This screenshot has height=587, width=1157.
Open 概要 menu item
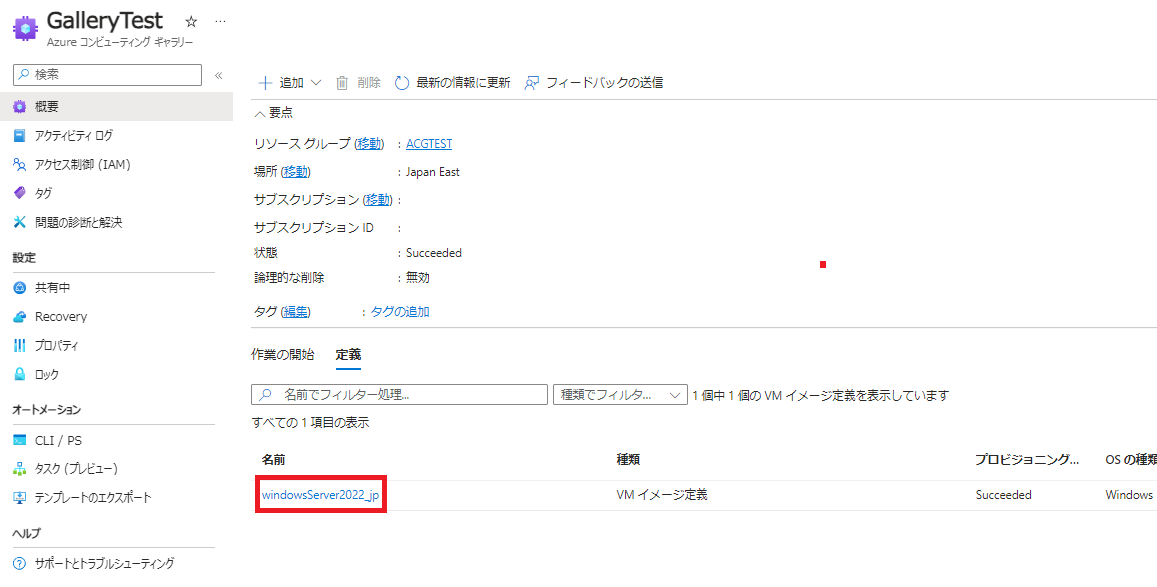[x=117, y=107]
